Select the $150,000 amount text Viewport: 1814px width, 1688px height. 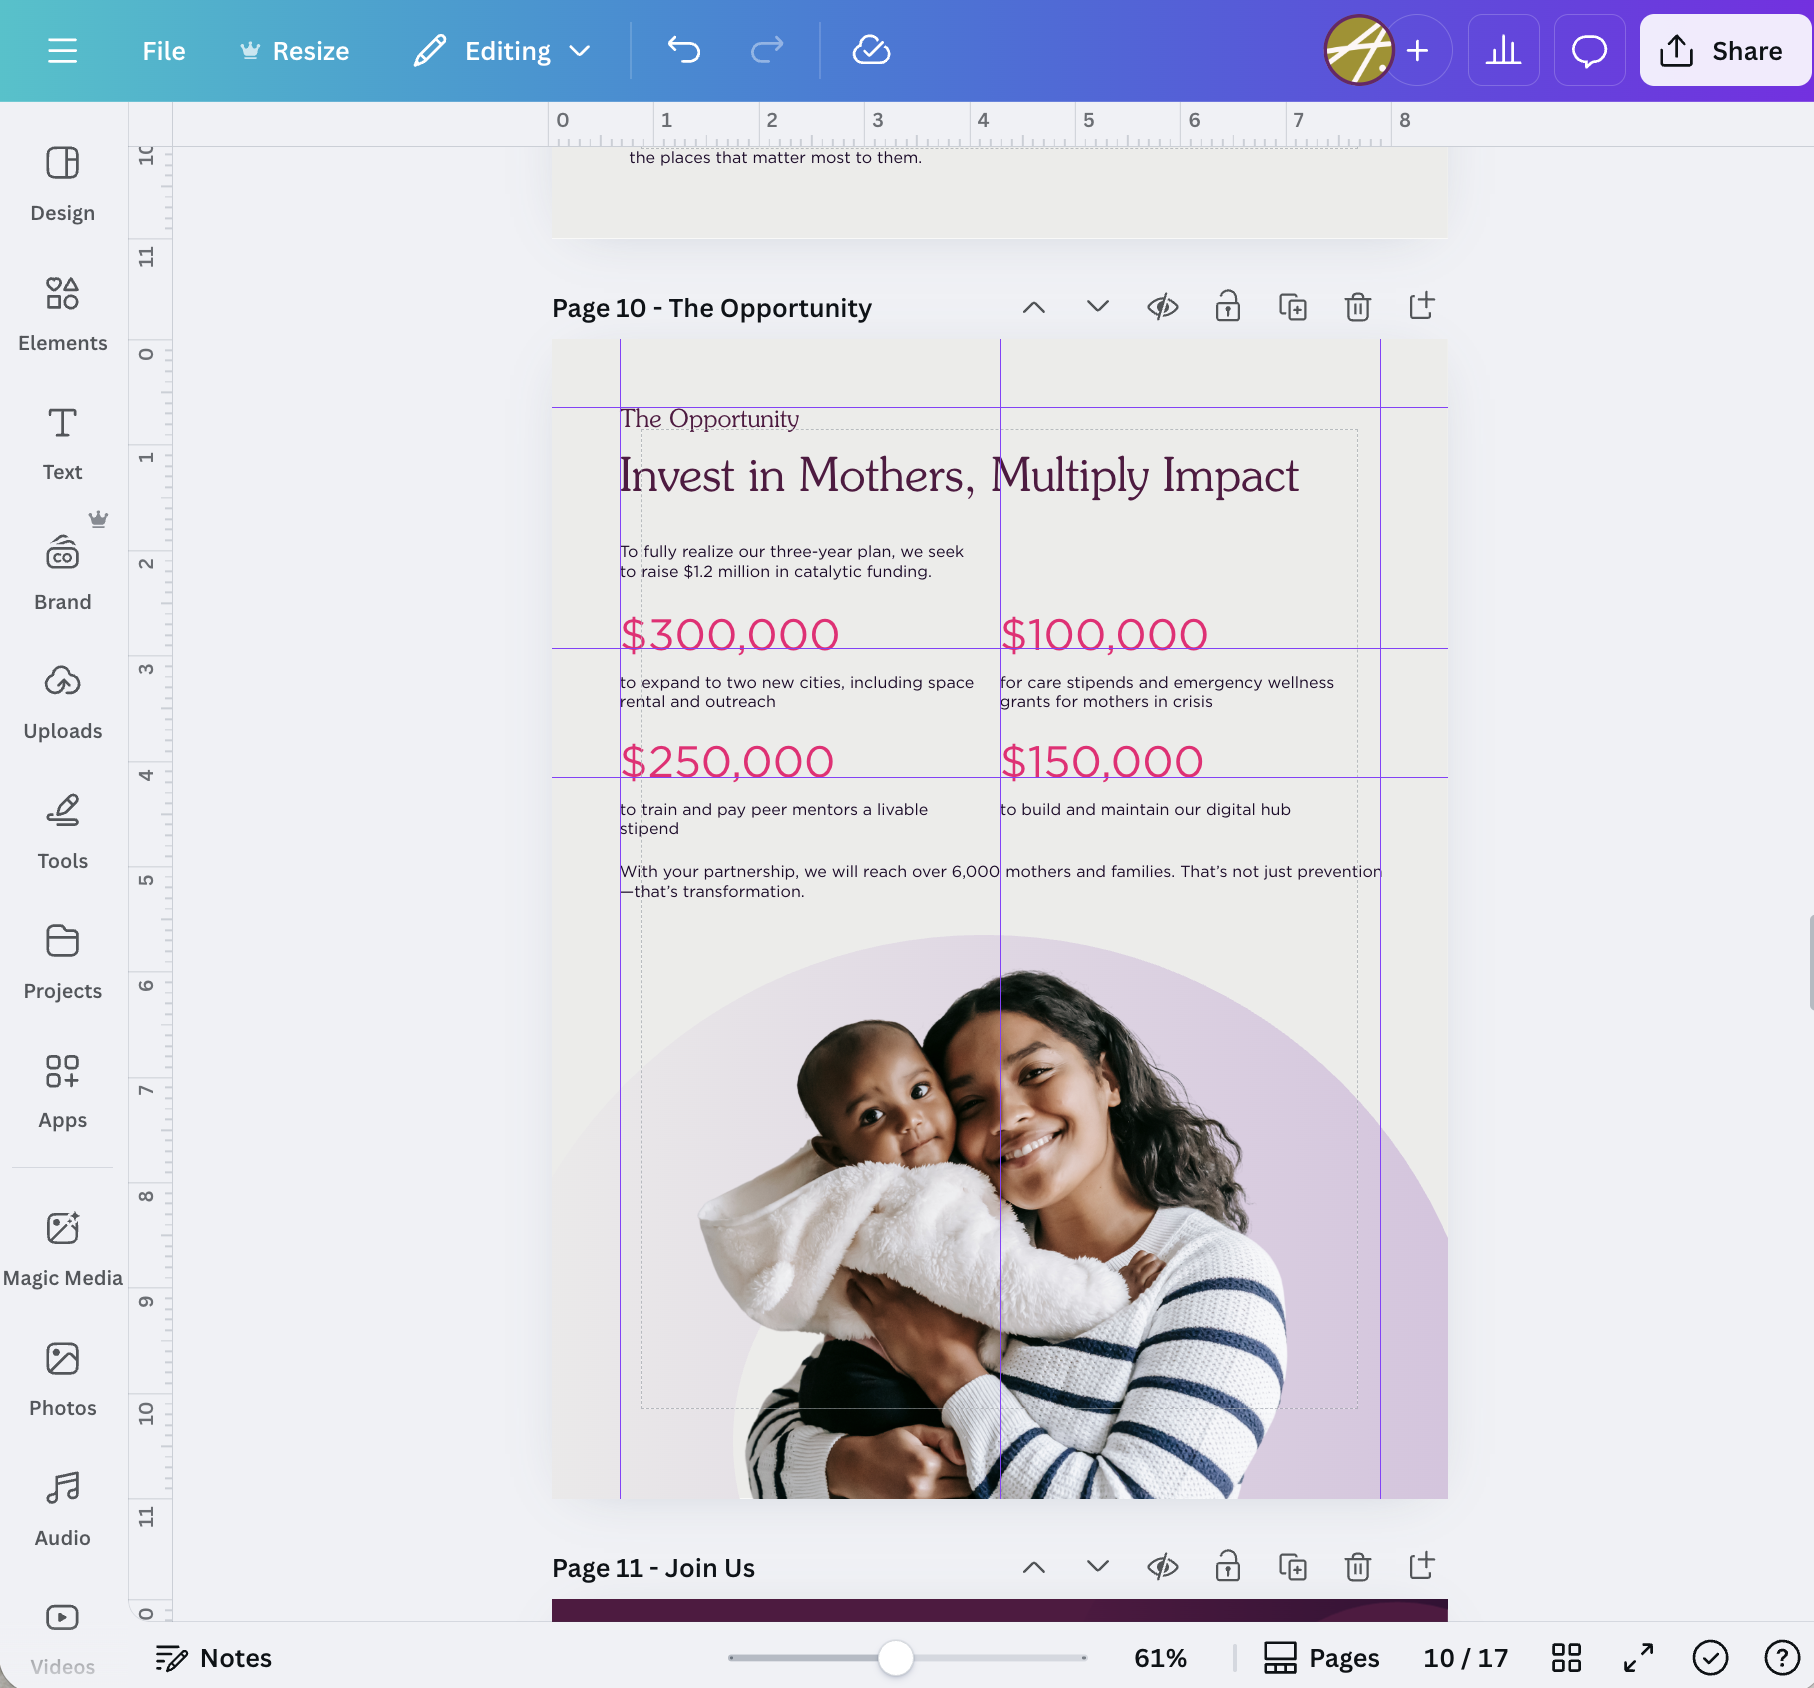coord(1102,762)
